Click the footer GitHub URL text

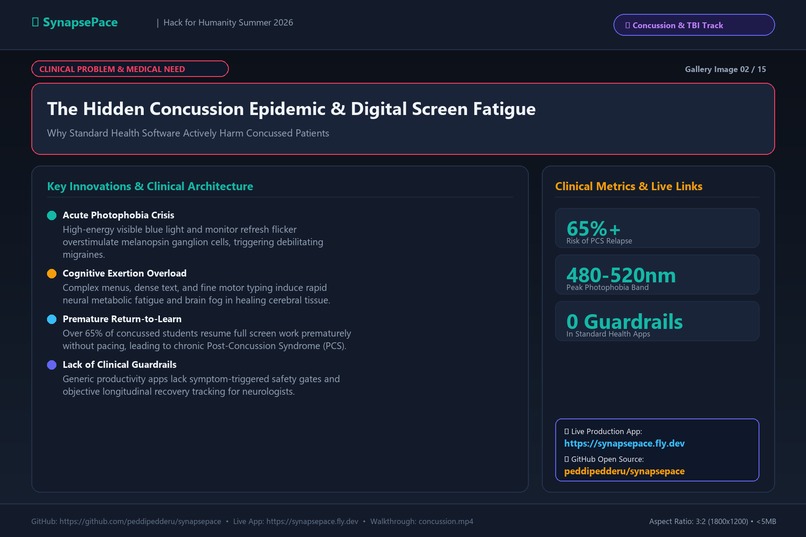click(126, 521)
